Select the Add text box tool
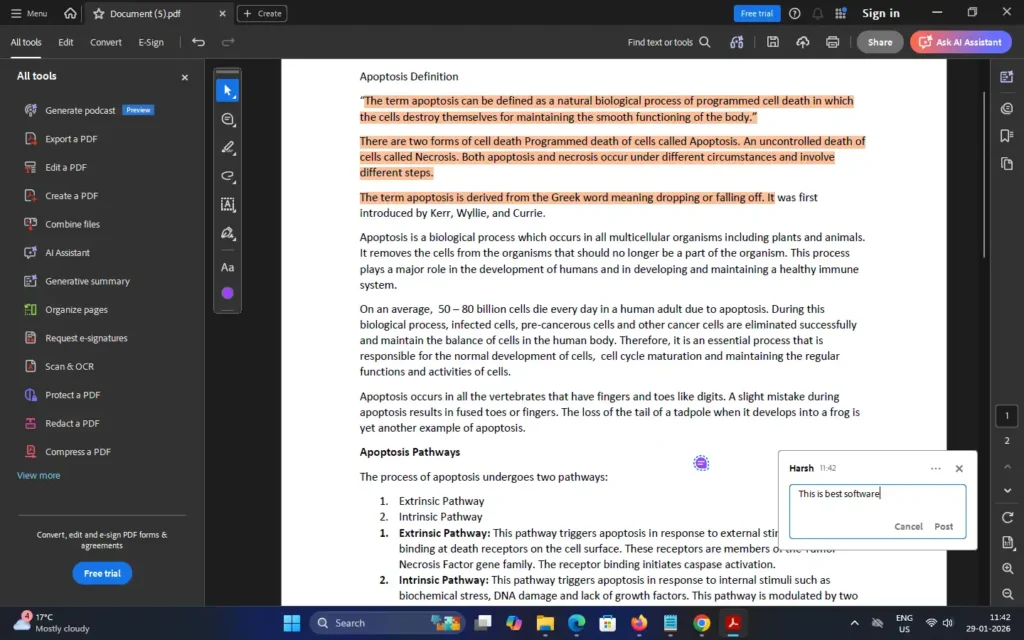The width and height of the screenshot is (1024, 640). tap(228, 204)
